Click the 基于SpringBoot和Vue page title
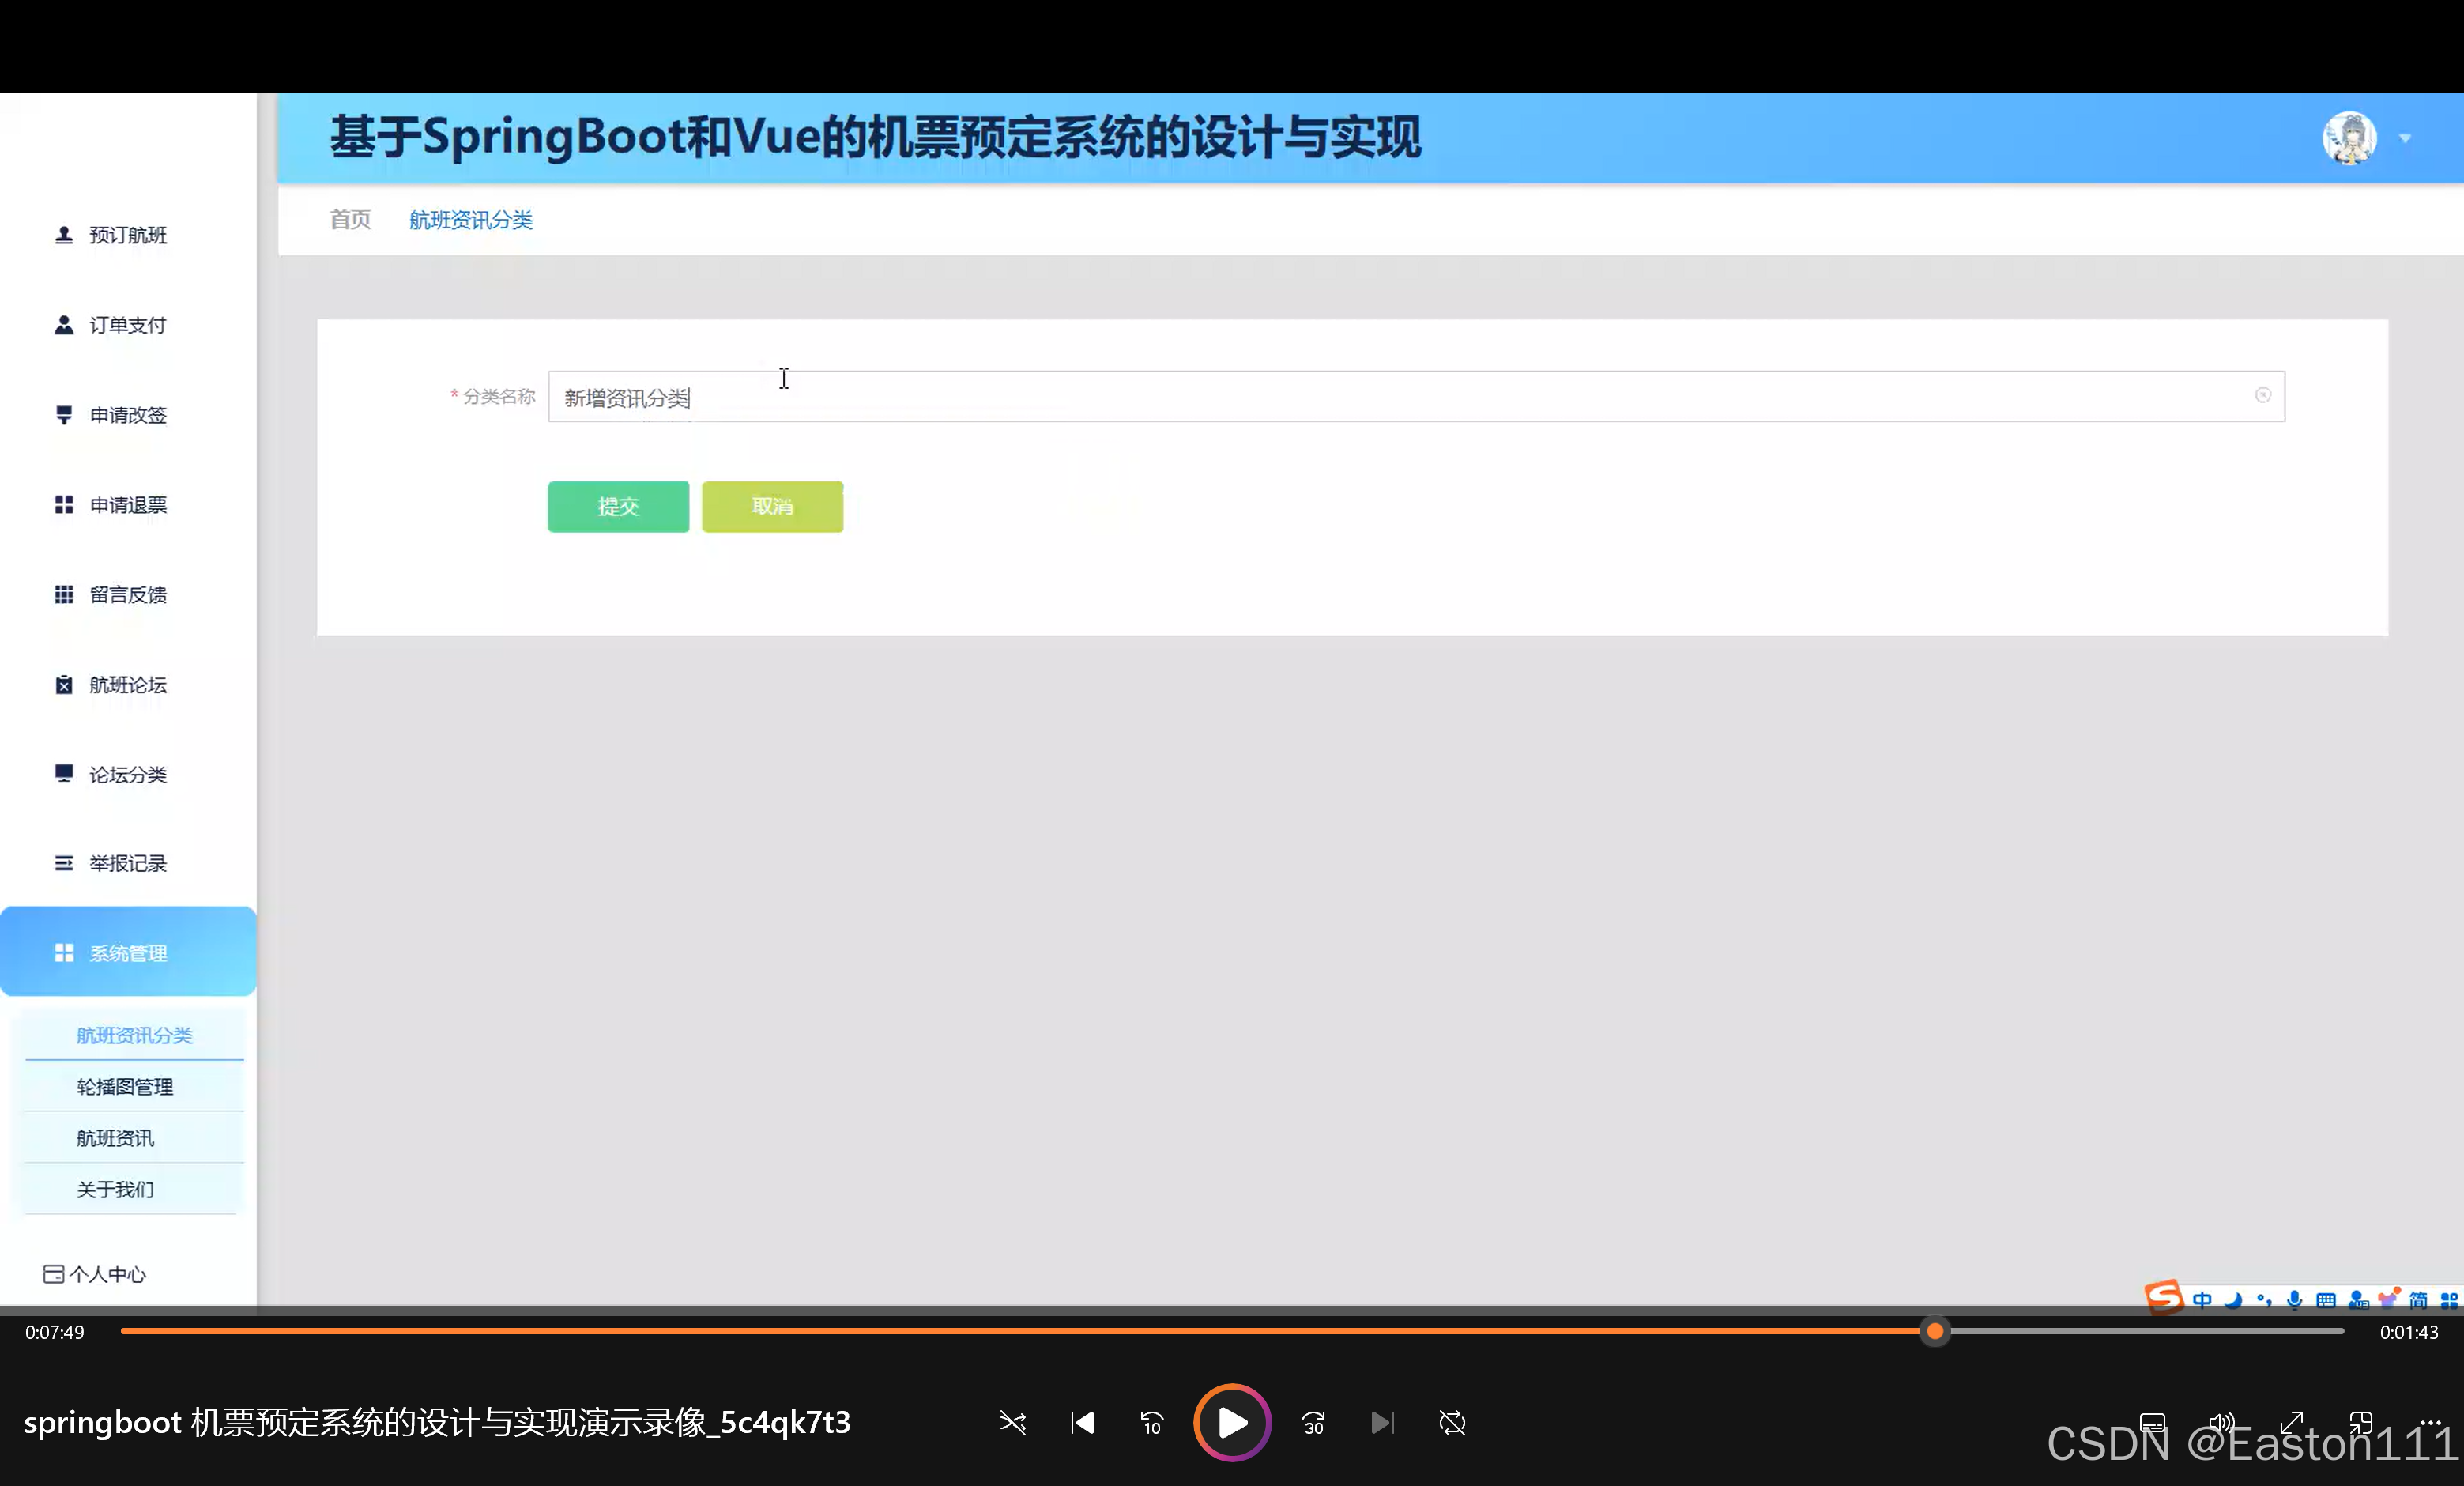2464x1486 pixels. pyautogui.click(x=875, y=137)
